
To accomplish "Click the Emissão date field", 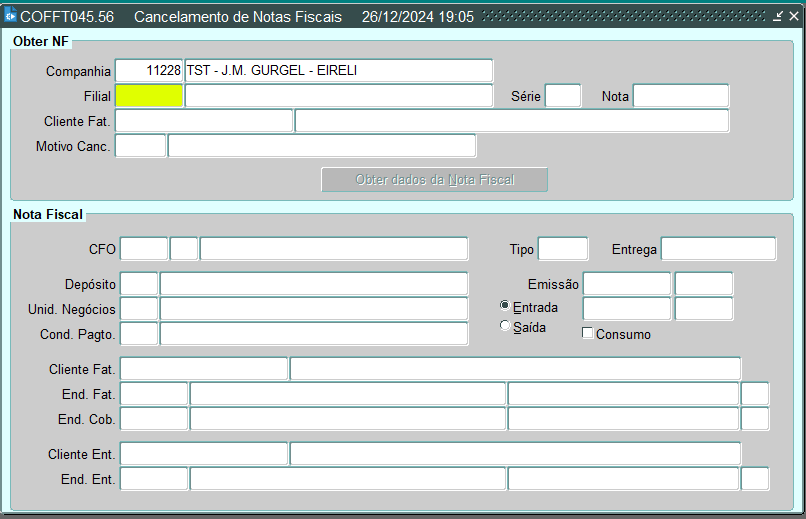I will pos(627,284).
